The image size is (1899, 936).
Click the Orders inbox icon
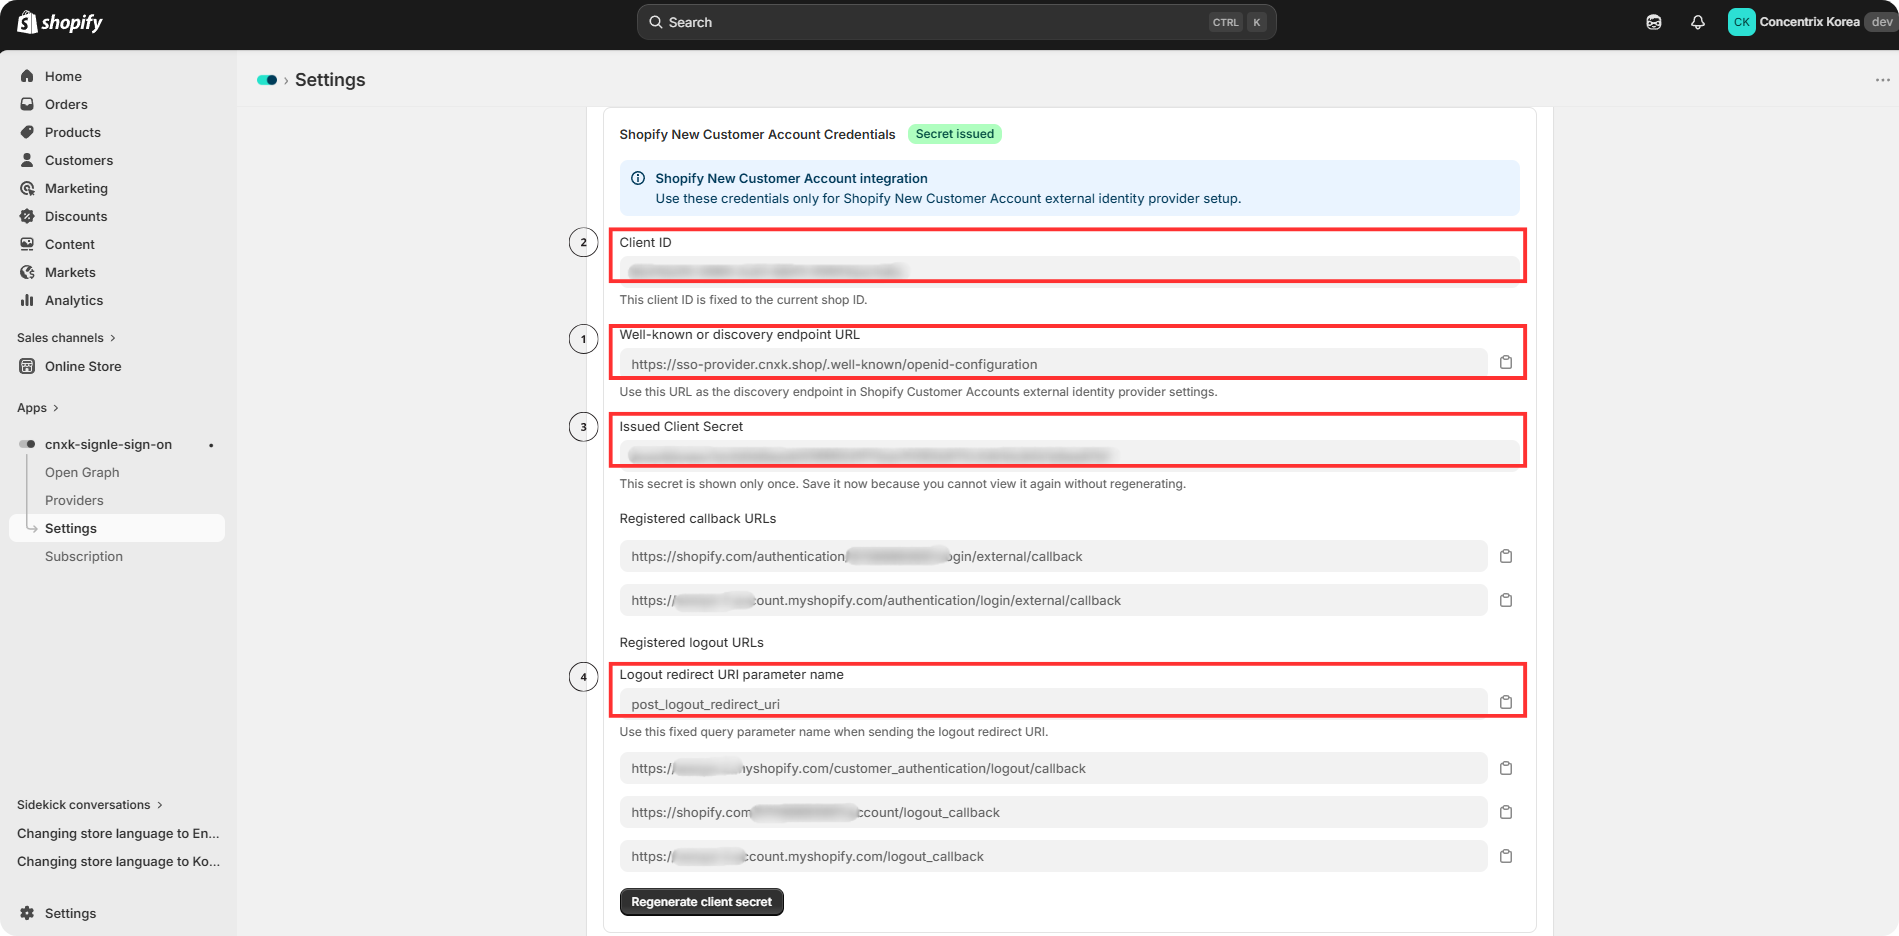27,104
